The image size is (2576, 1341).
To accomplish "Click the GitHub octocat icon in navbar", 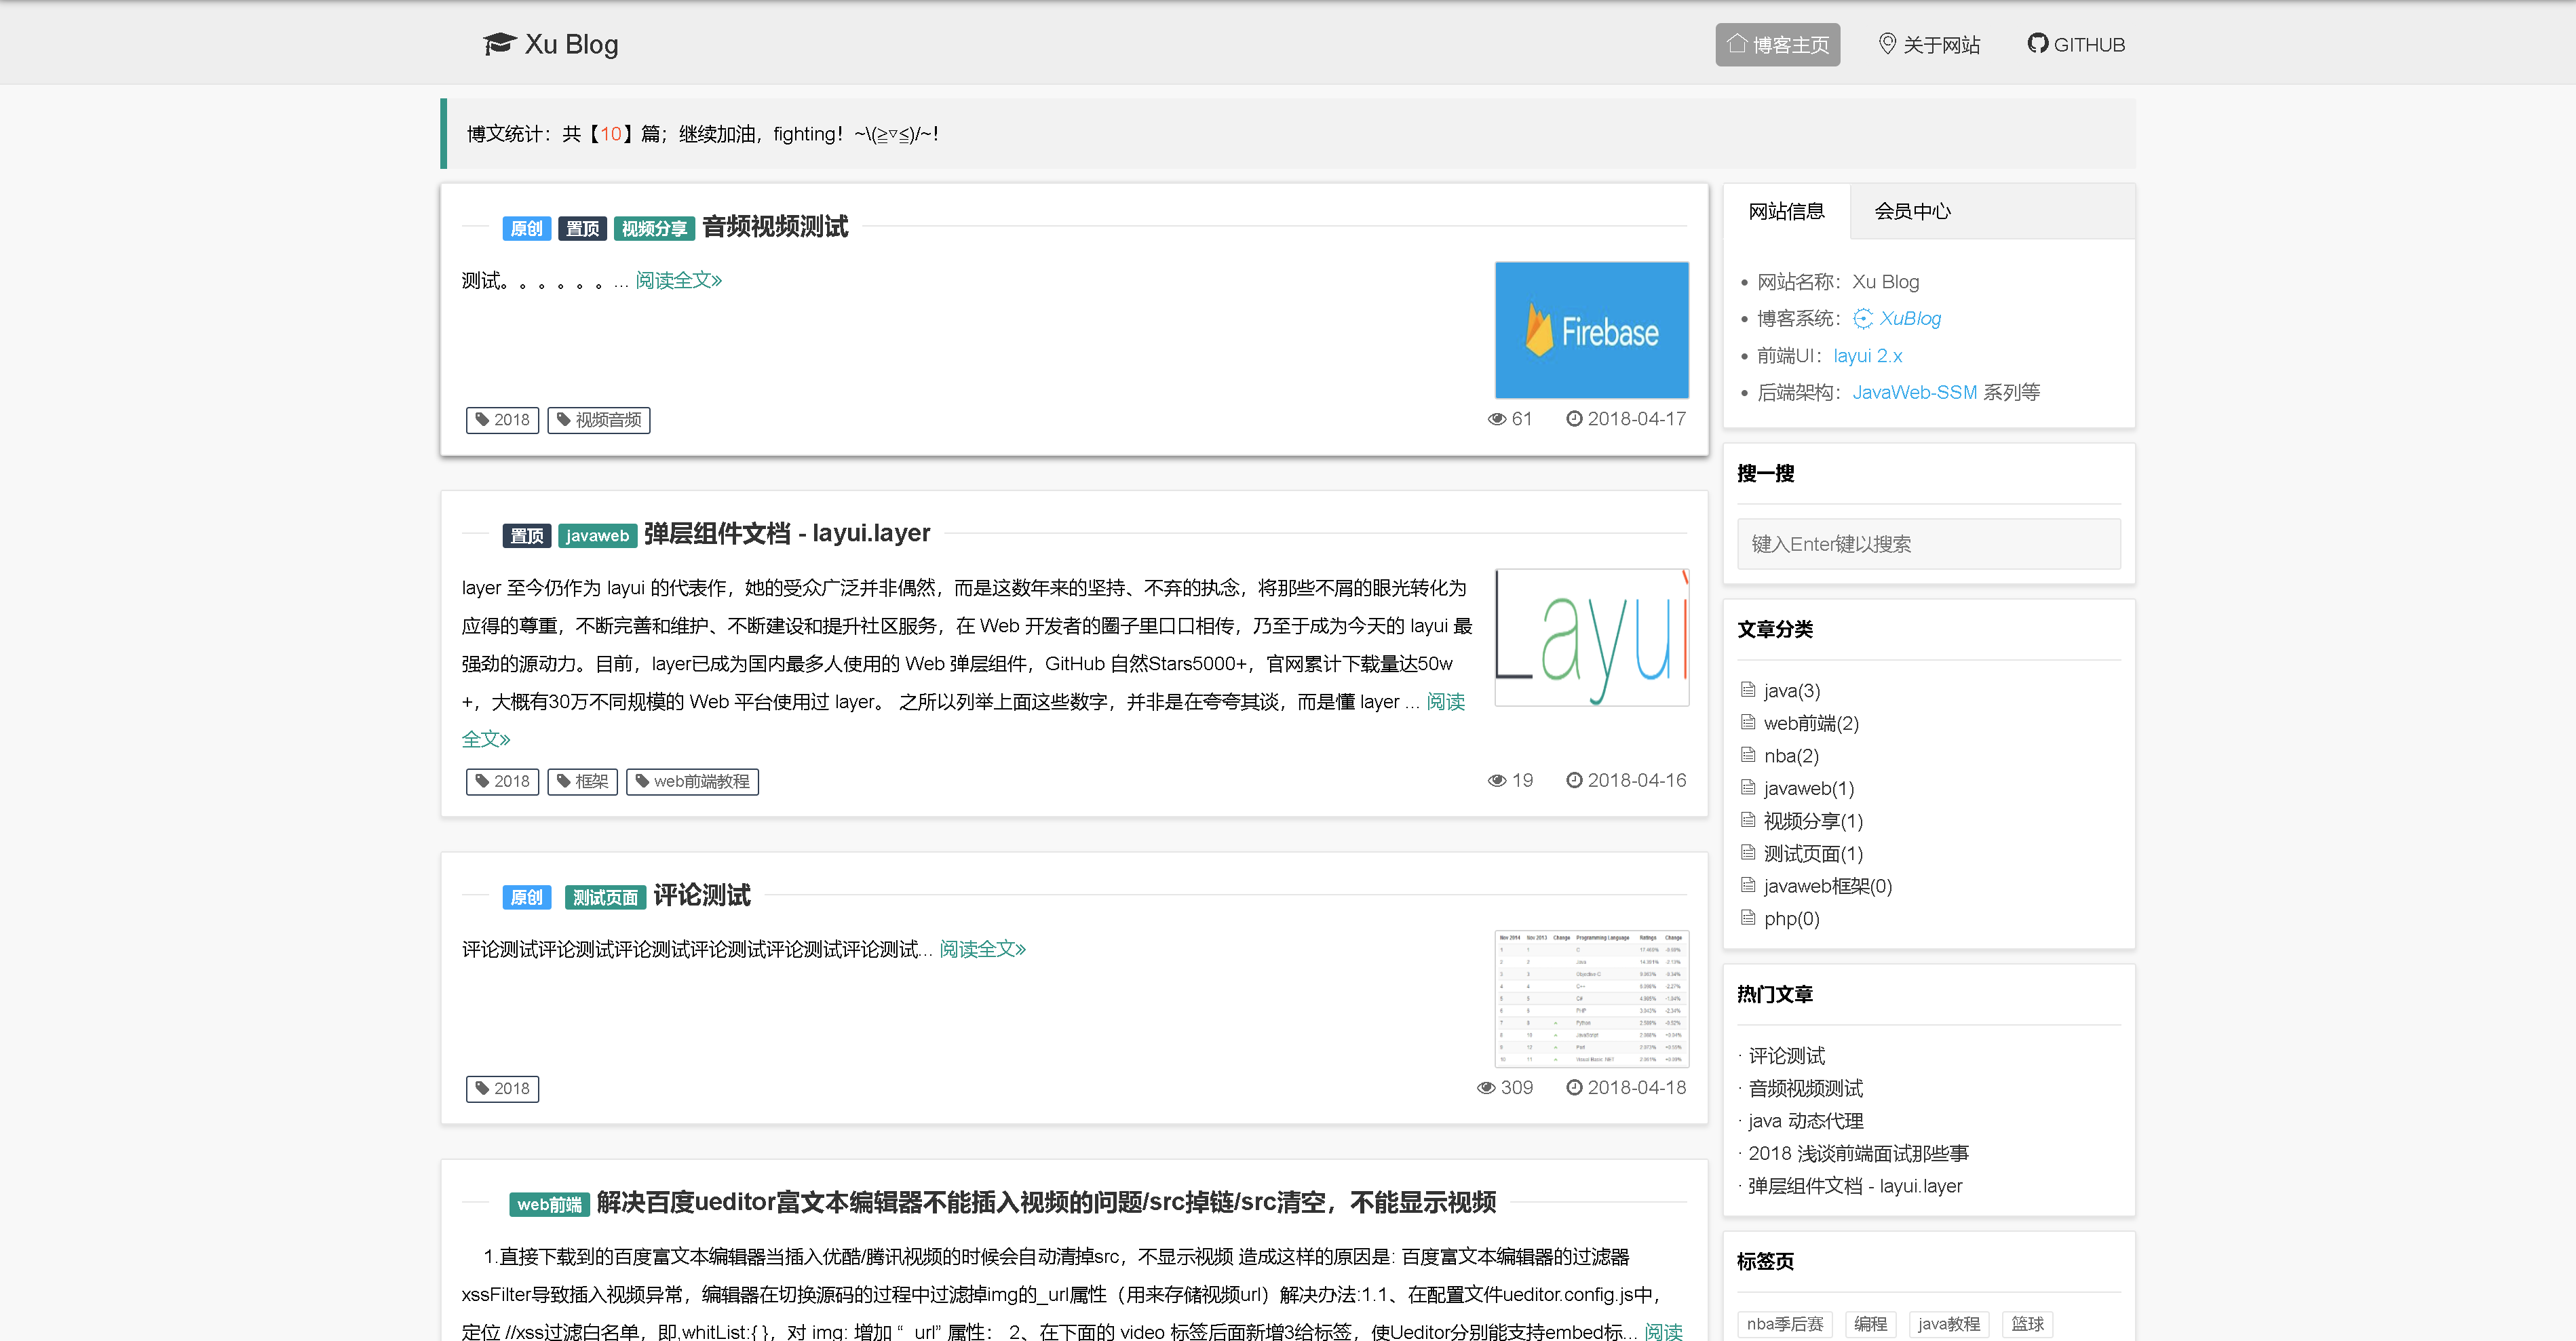I will coord(2037,44).
